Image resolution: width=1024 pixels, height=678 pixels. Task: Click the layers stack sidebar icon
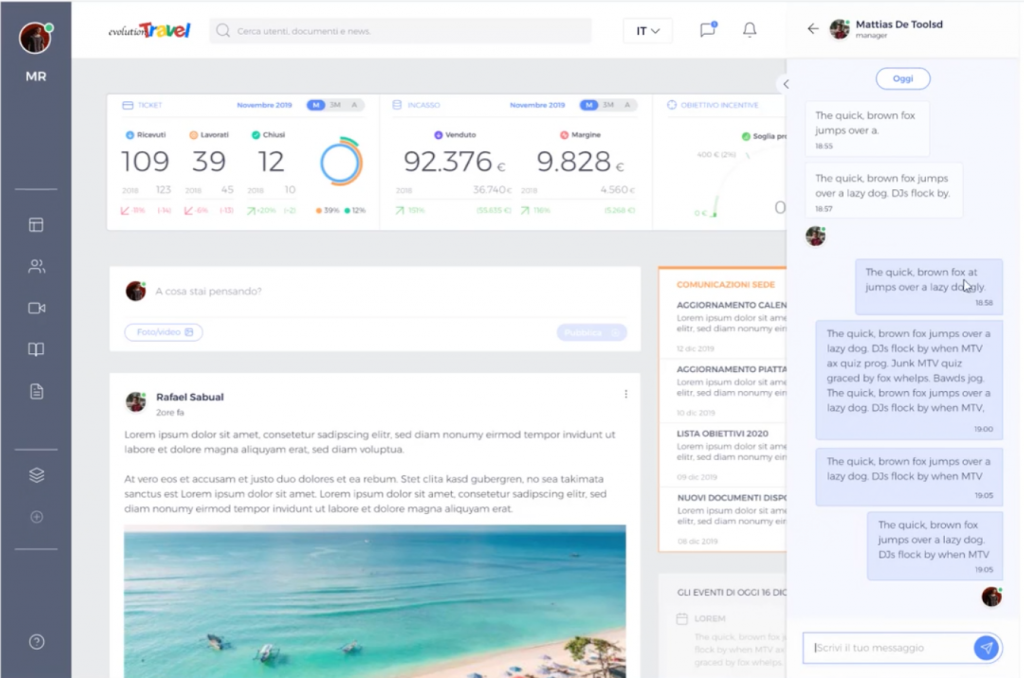[36, 475]
